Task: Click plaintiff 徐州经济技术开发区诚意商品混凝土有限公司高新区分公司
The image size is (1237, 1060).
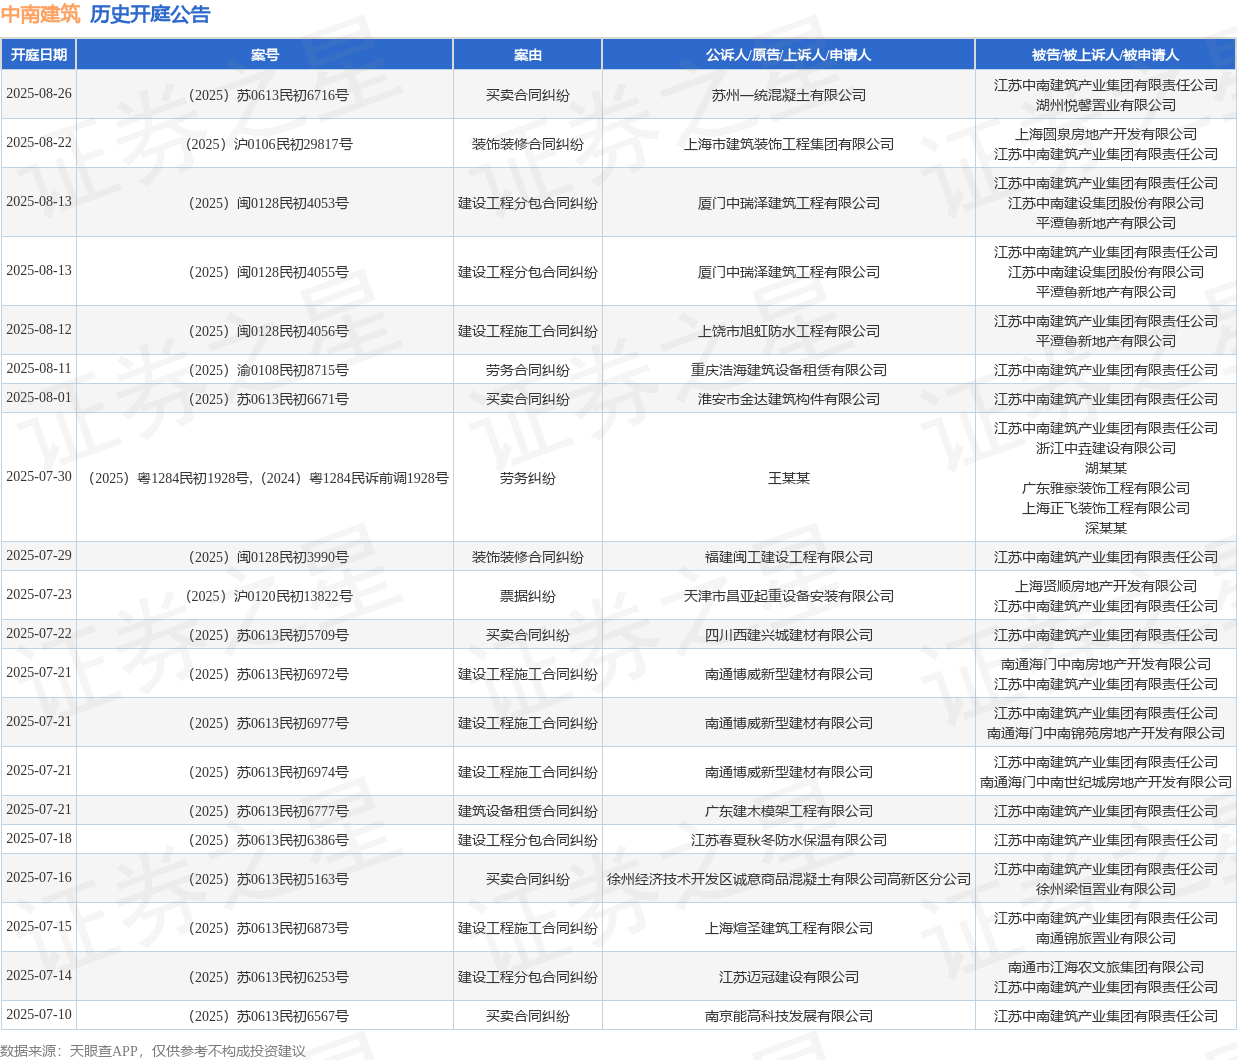Action: [x=789, y=879]
